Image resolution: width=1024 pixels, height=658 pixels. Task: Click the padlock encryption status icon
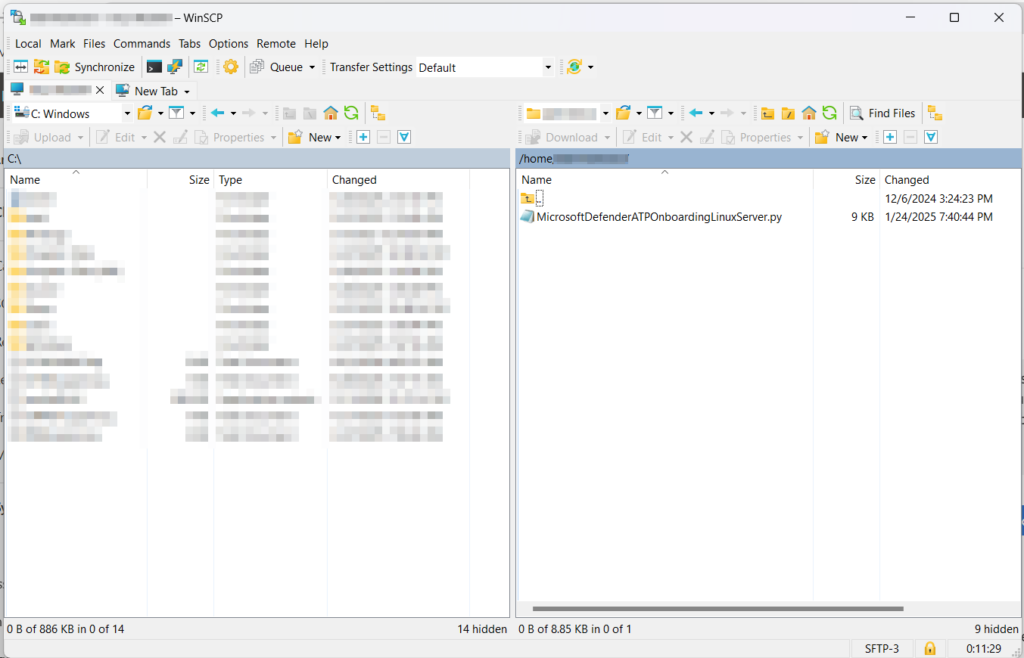(929, 648)
